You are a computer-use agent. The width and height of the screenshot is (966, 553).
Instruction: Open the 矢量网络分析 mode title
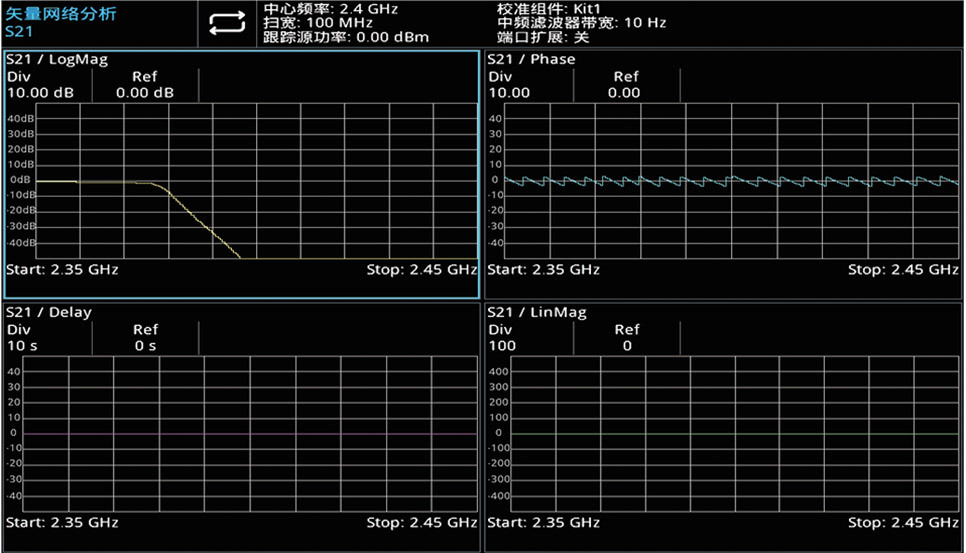tap(60, 14)
